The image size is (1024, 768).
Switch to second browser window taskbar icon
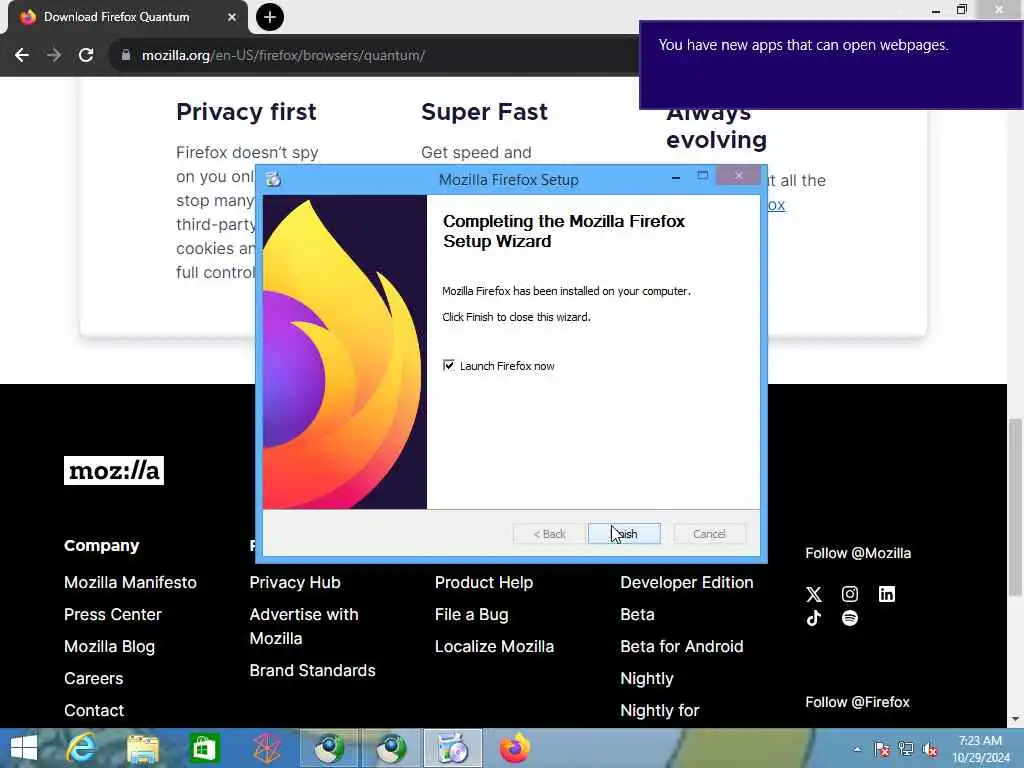tap(391, 748)
